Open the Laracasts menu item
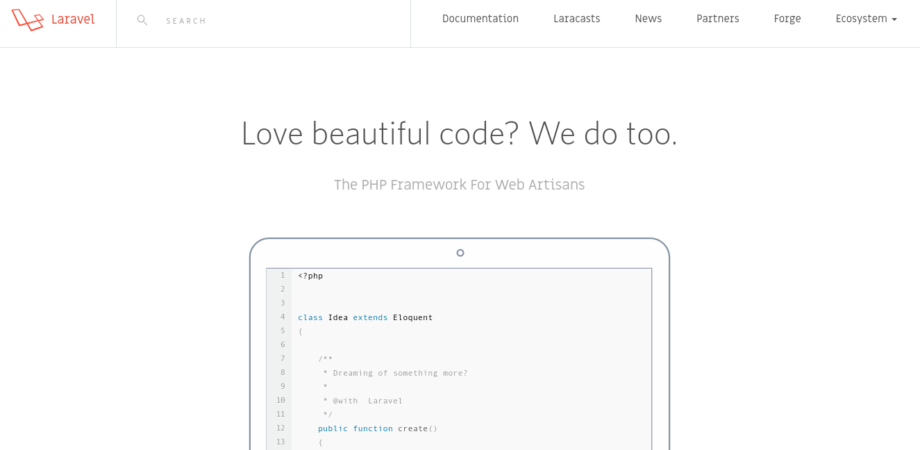This screenshot has height=450, width=920. 576,19
